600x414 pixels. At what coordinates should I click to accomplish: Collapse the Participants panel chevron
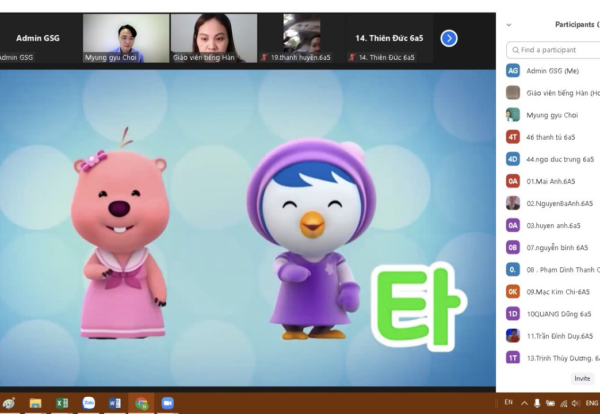pyautogui.click(x=509, y=25)
